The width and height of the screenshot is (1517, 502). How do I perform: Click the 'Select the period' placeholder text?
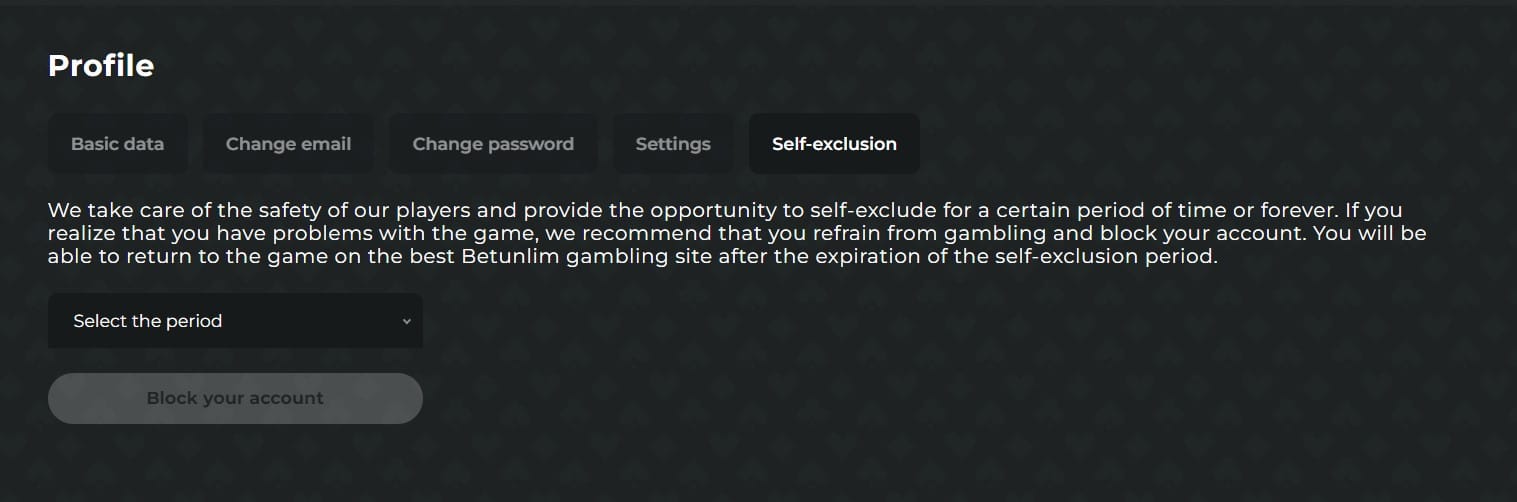click(148, 321)
